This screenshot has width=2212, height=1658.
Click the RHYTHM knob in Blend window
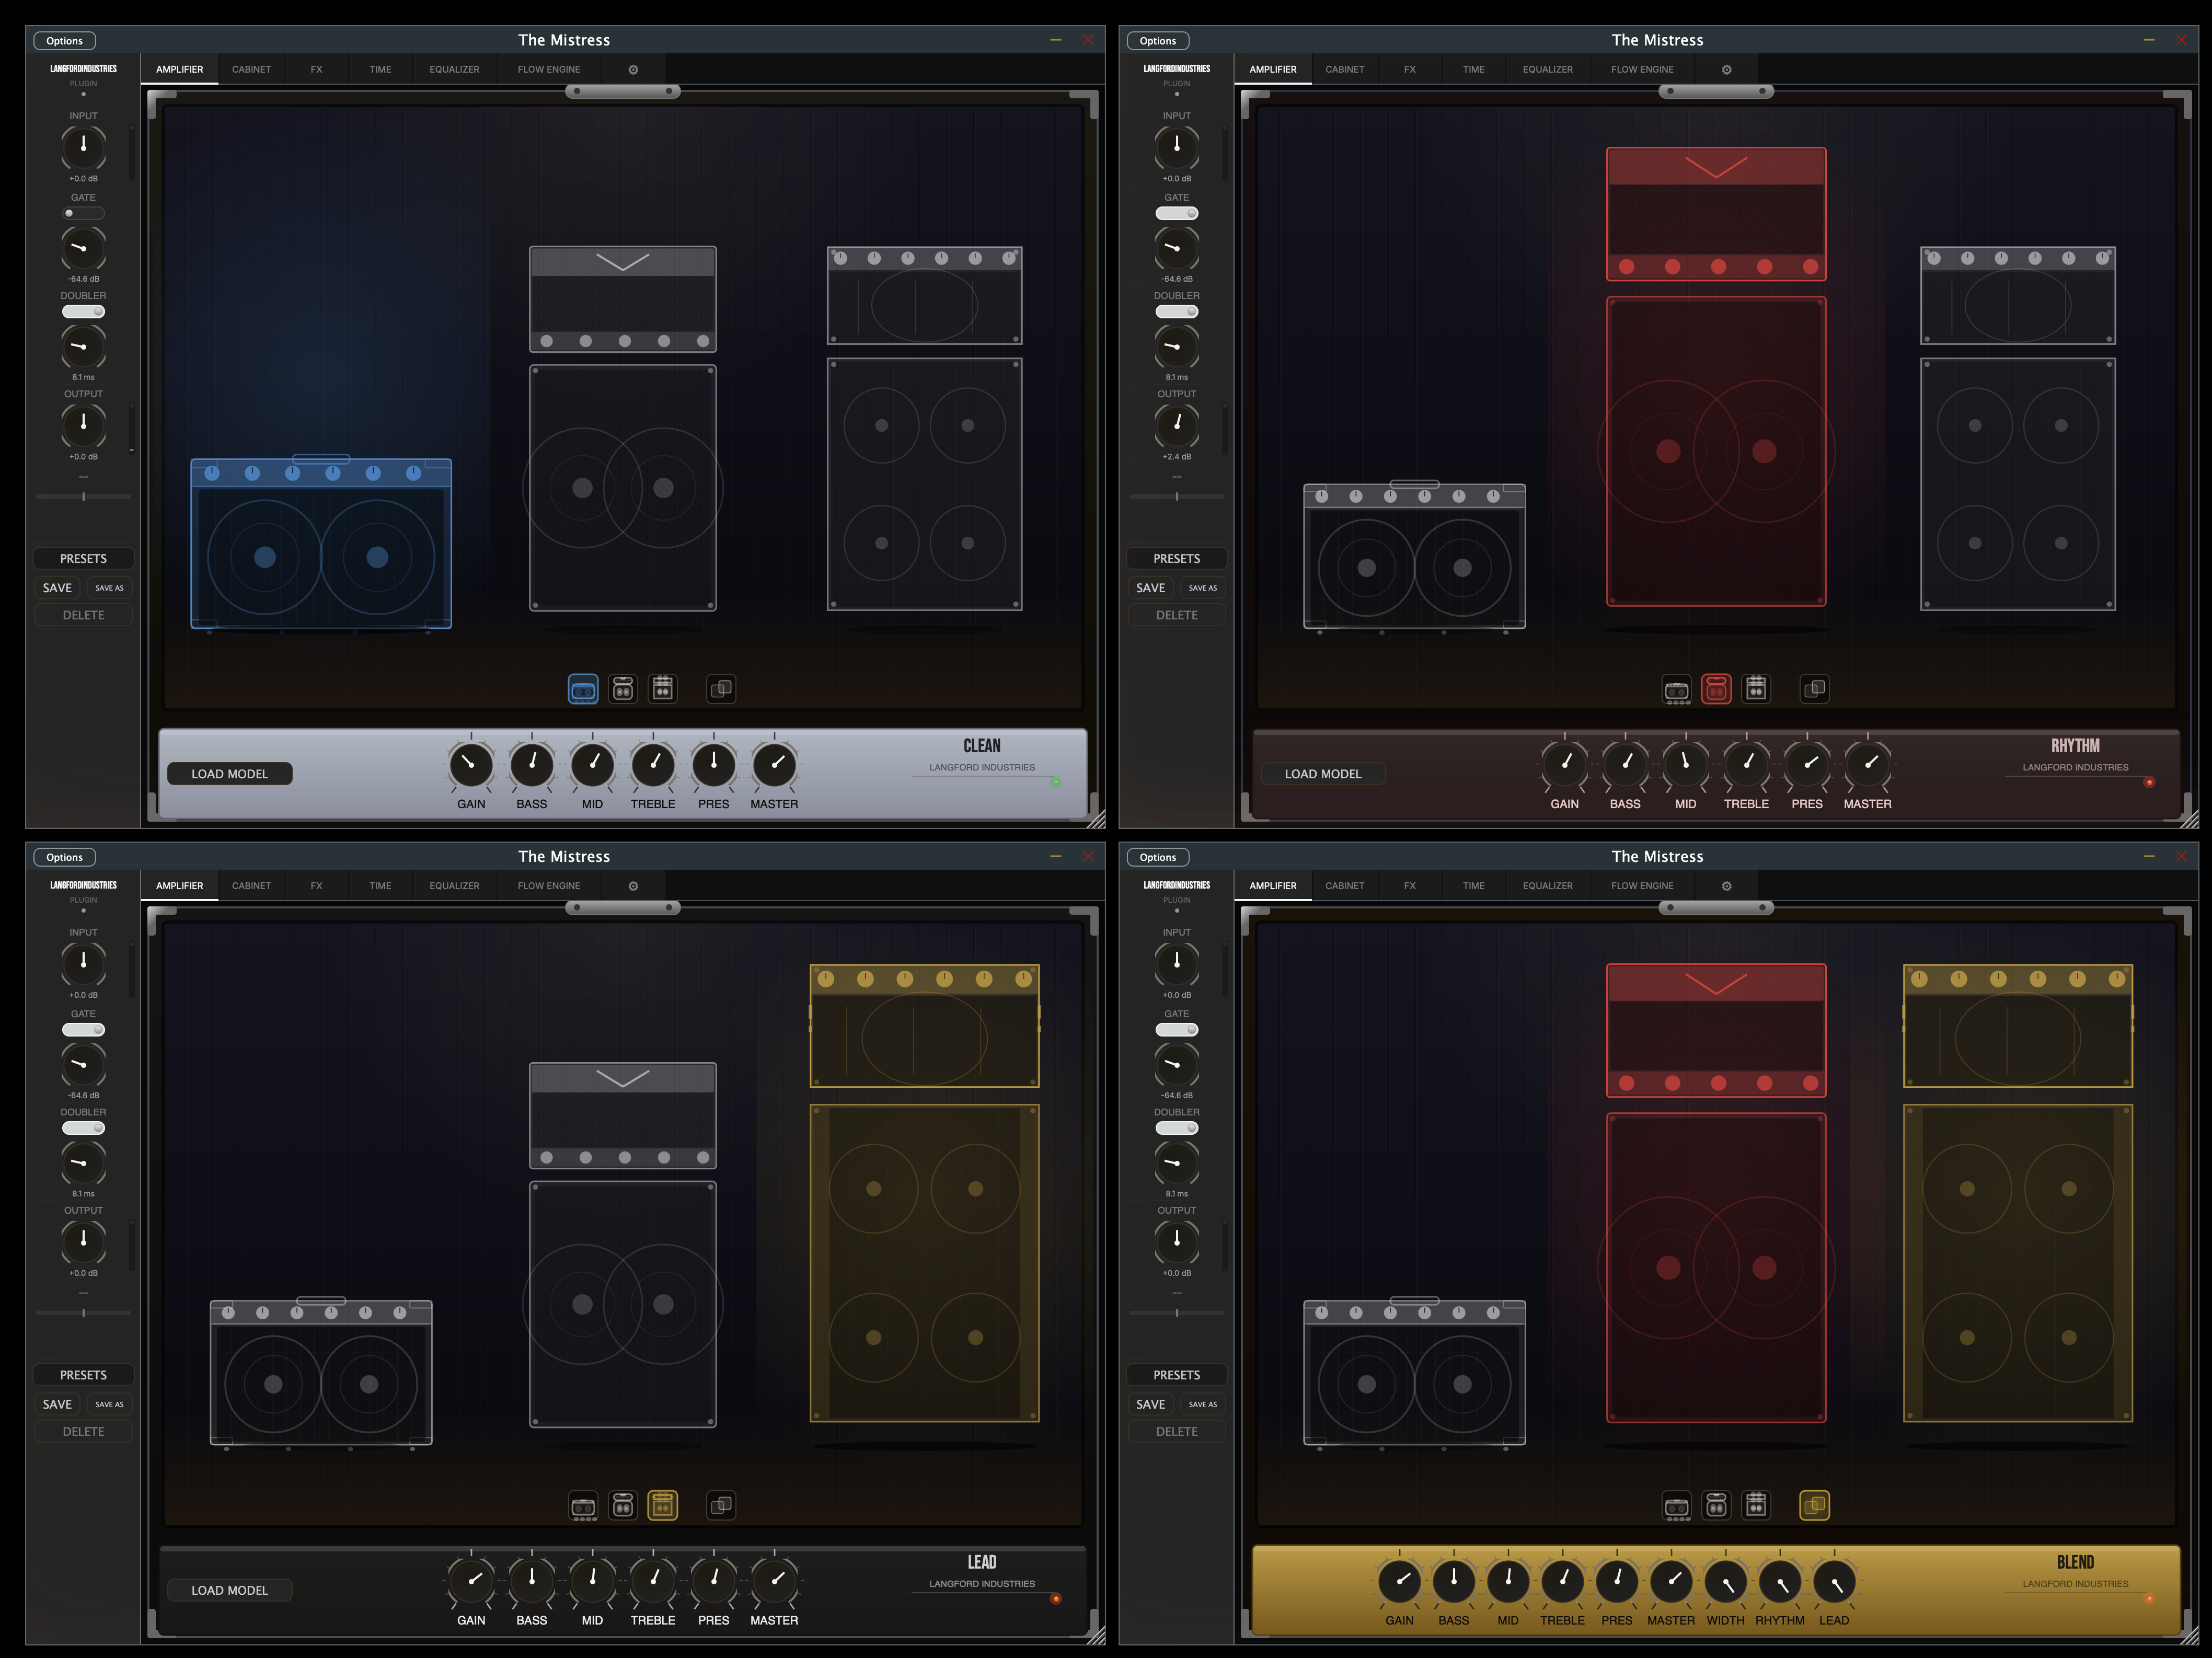[1780, 1582]
